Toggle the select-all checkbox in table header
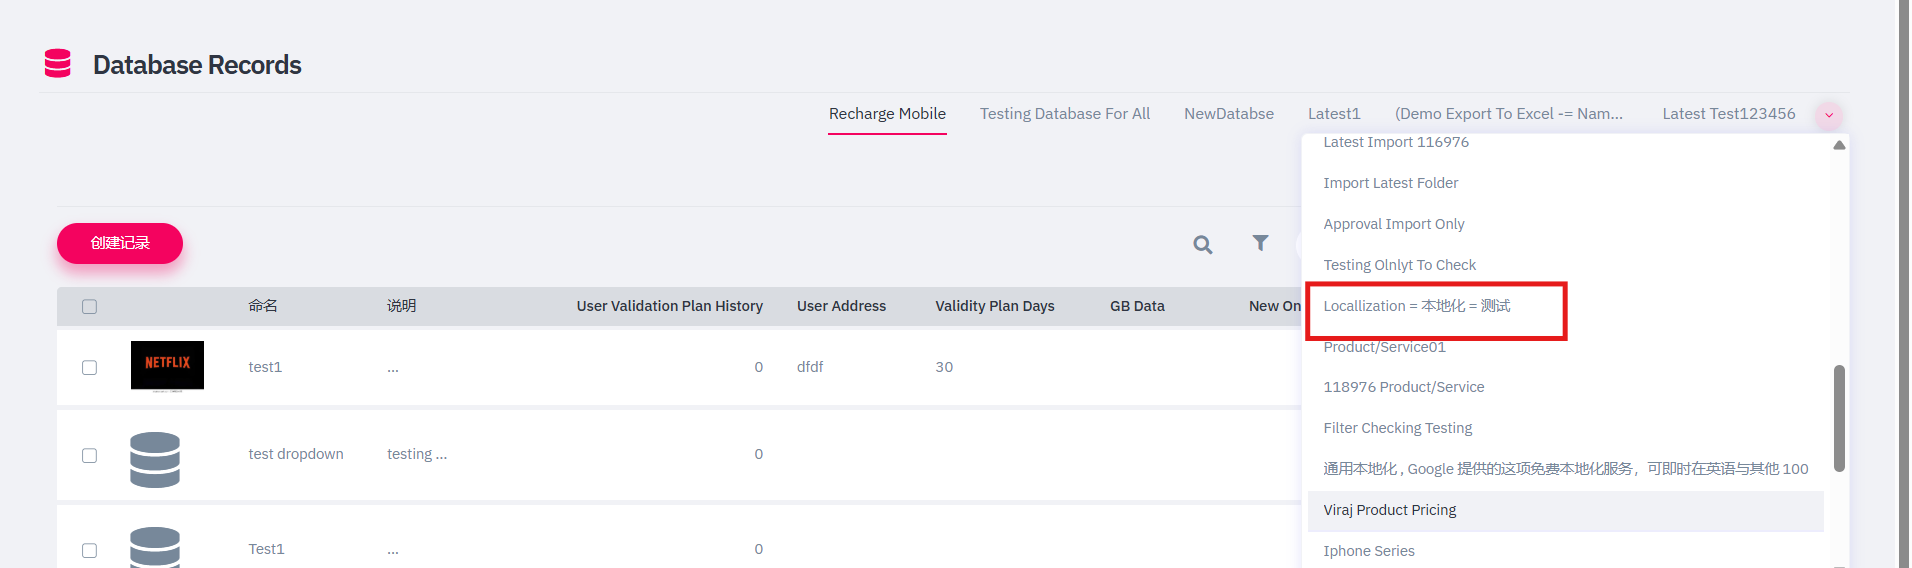Image resolution: width=1912 pixels, height=568 pixels. click(89, 306)
